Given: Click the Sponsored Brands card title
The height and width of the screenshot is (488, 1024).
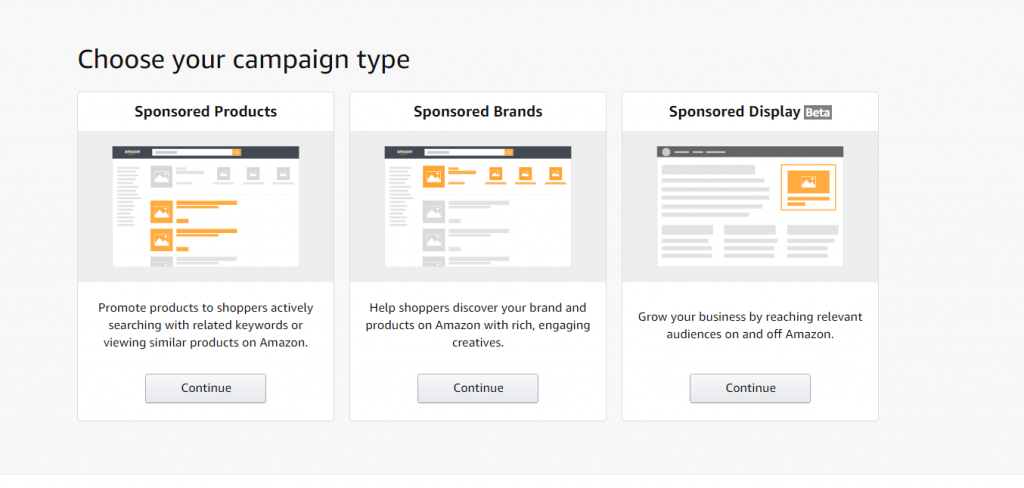Looking at the screenshot, I should pyautogui.click(x=478, y=112).
